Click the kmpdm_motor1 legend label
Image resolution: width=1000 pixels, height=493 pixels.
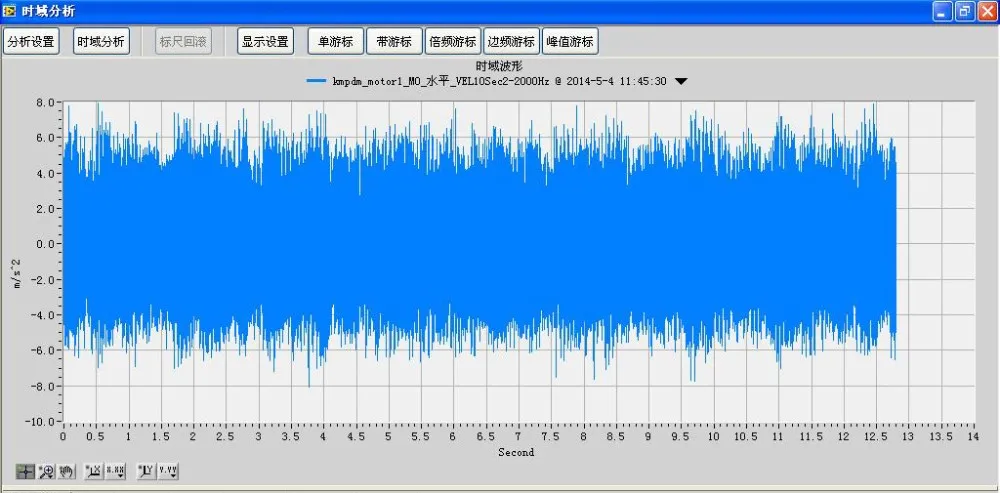(x=500, y=82)
